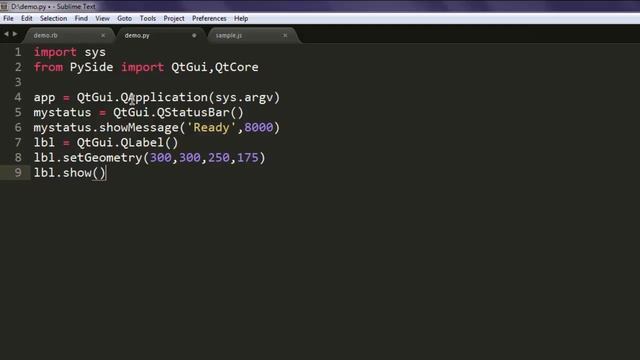Click 'lbl.show()' on line 9
640x360 pixels.
69,173
